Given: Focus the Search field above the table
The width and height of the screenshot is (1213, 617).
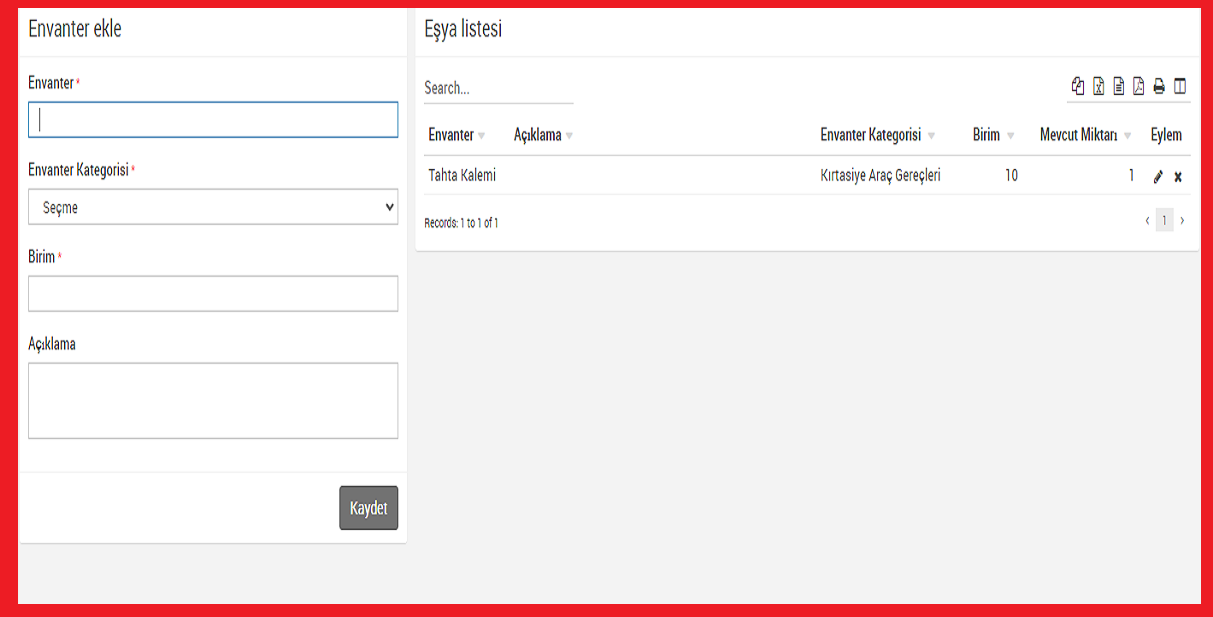Looking at the screenshot, I should pyautogui.click(x=498, y=88).
